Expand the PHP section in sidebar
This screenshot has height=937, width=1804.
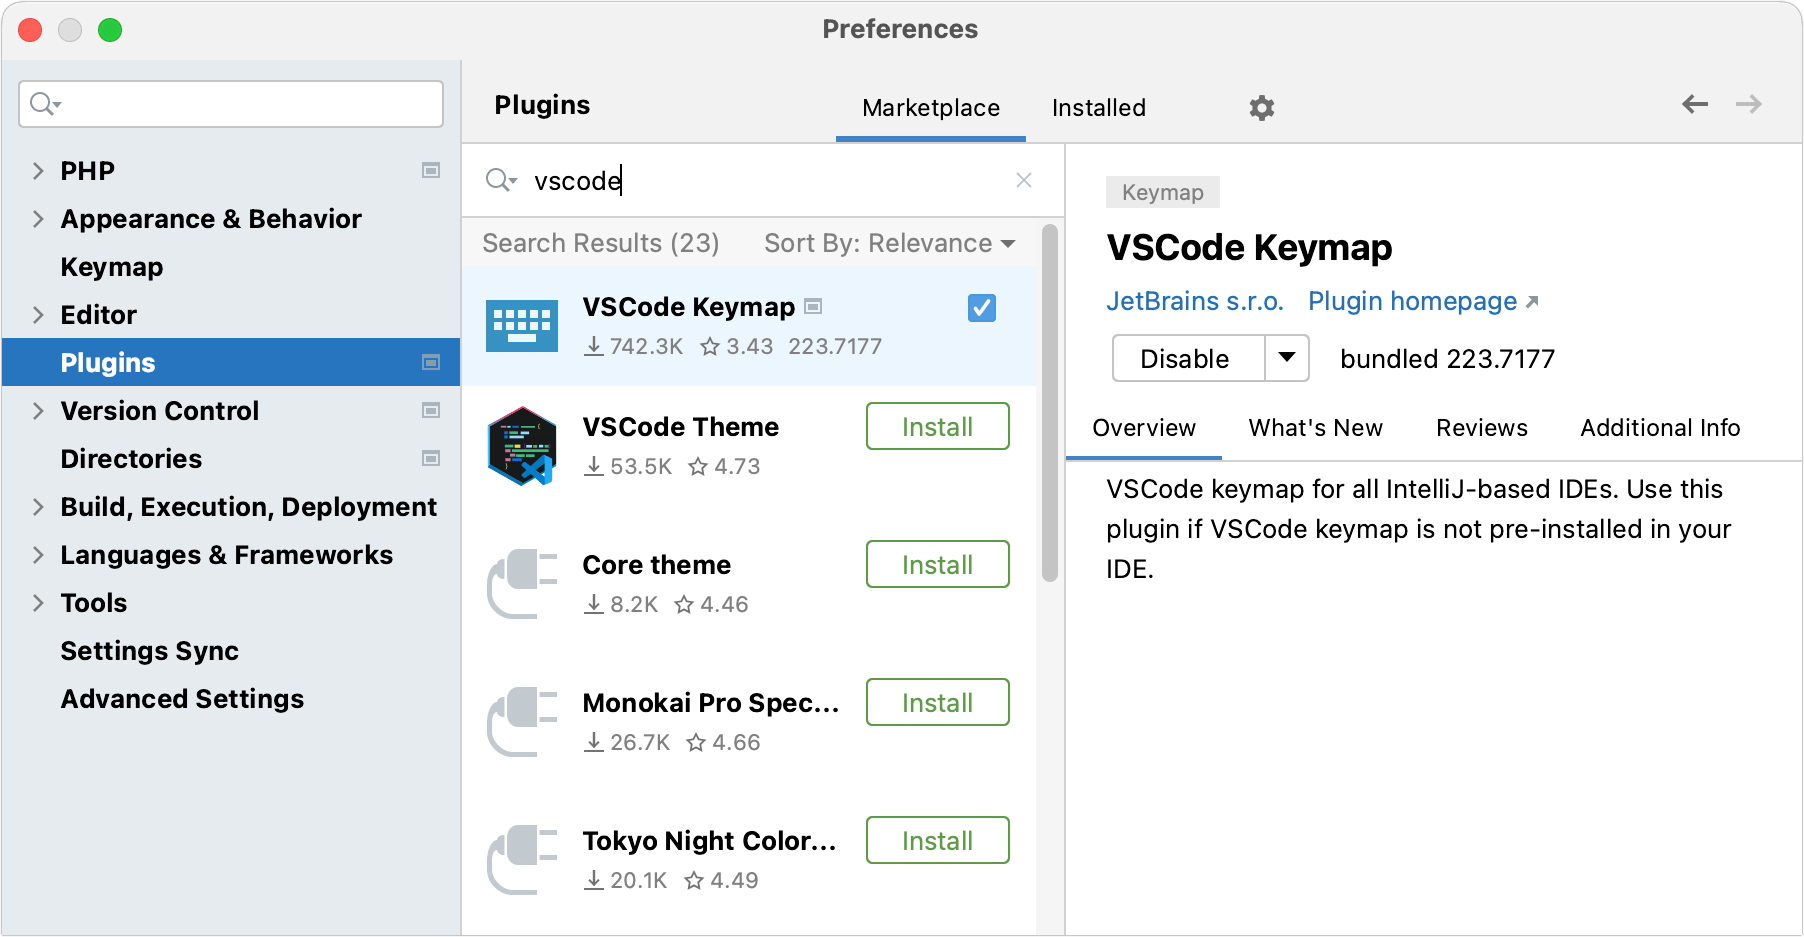point(38,170)
